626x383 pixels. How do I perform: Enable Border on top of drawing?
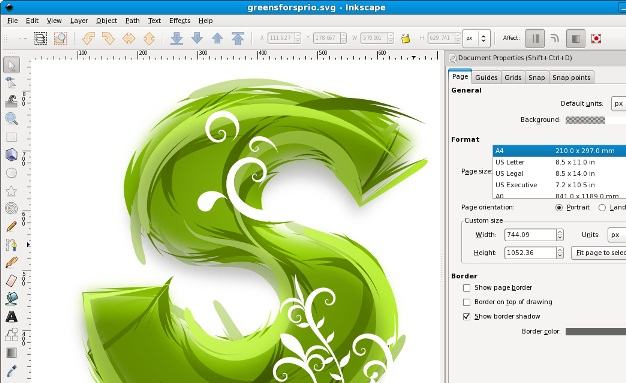tap(466, 302)
